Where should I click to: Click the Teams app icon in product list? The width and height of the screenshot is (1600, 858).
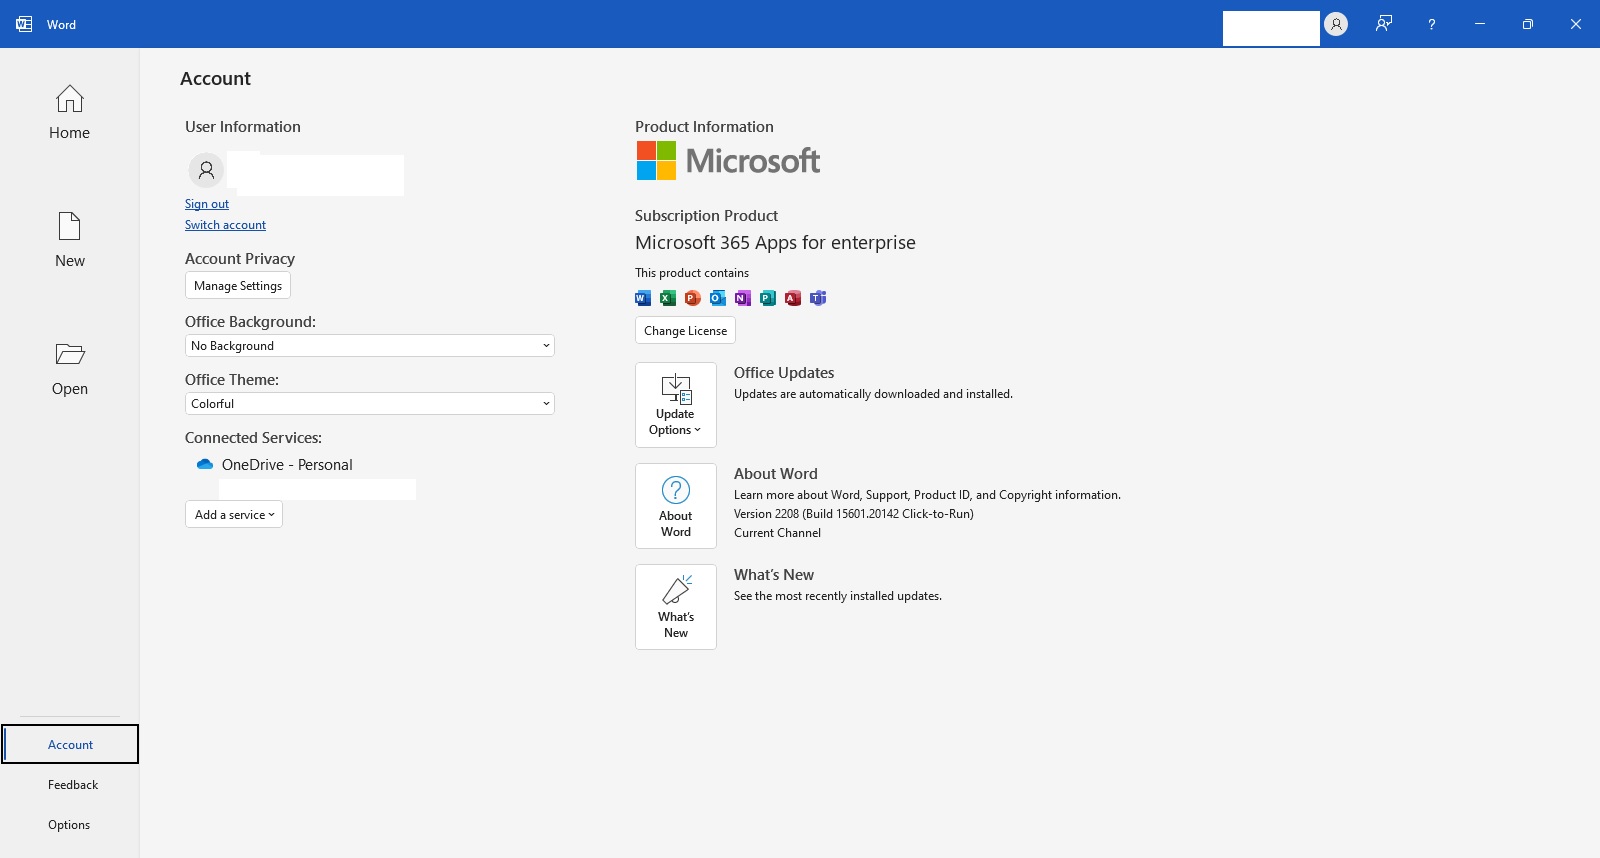[818, 298]
